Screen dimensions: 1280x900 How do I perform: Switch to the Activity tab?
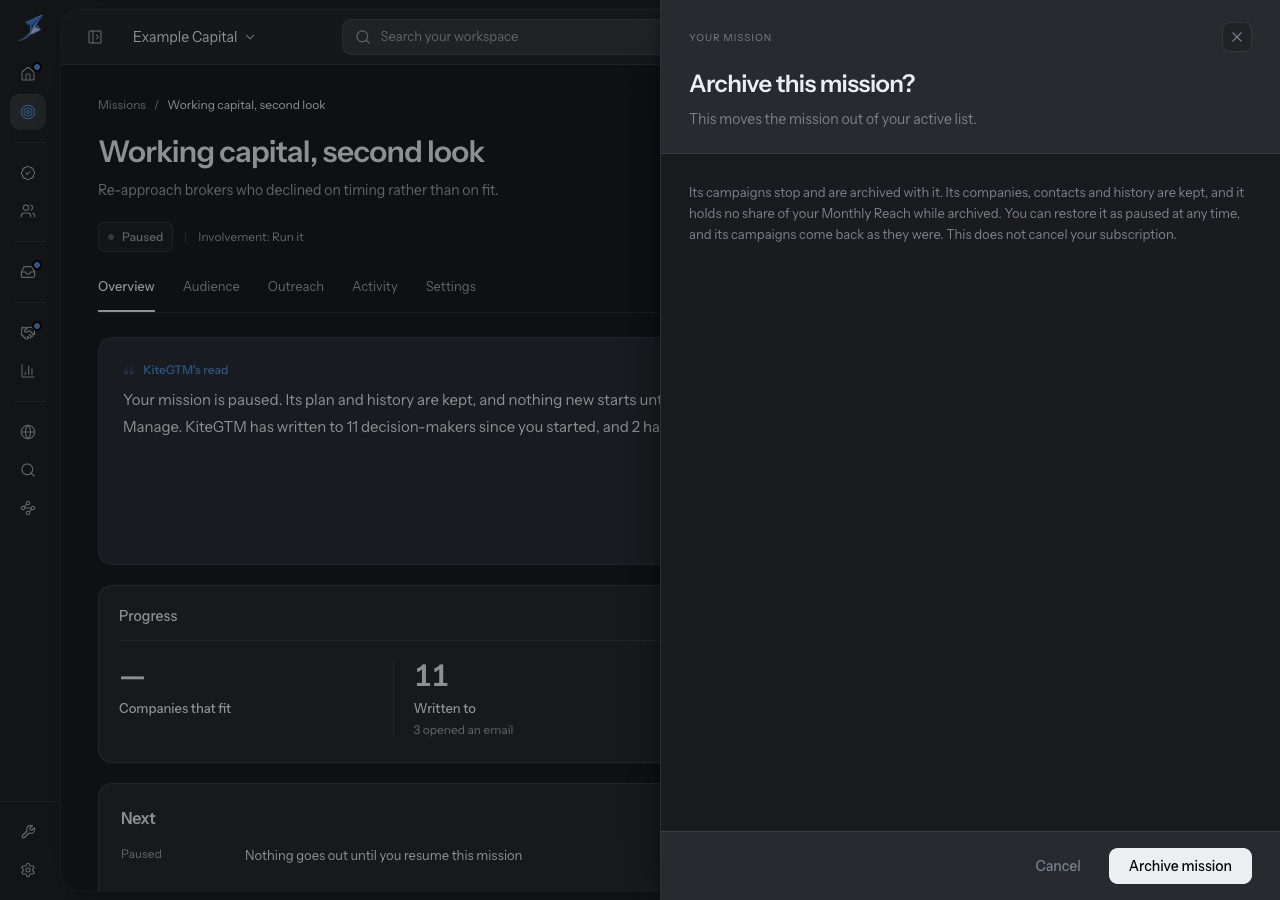375,287
